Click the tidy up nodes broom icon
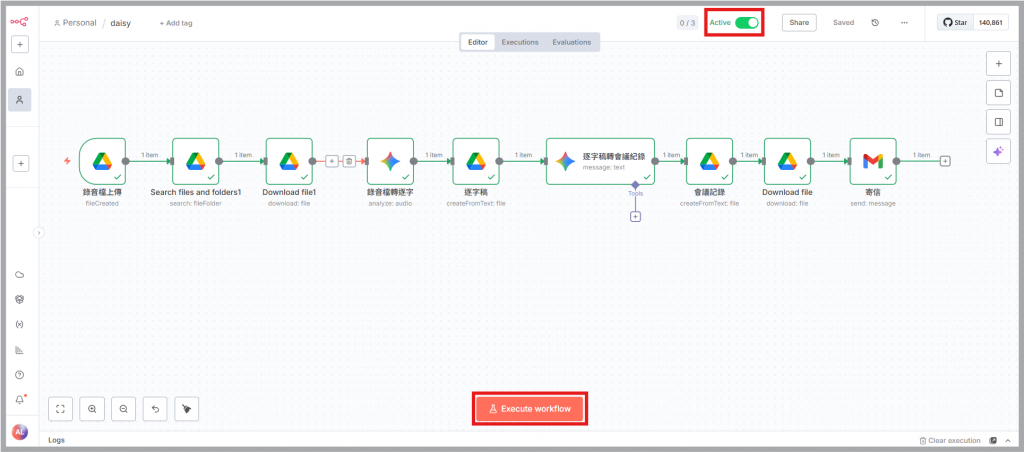 pyautogui.click(x=187, y=409)
